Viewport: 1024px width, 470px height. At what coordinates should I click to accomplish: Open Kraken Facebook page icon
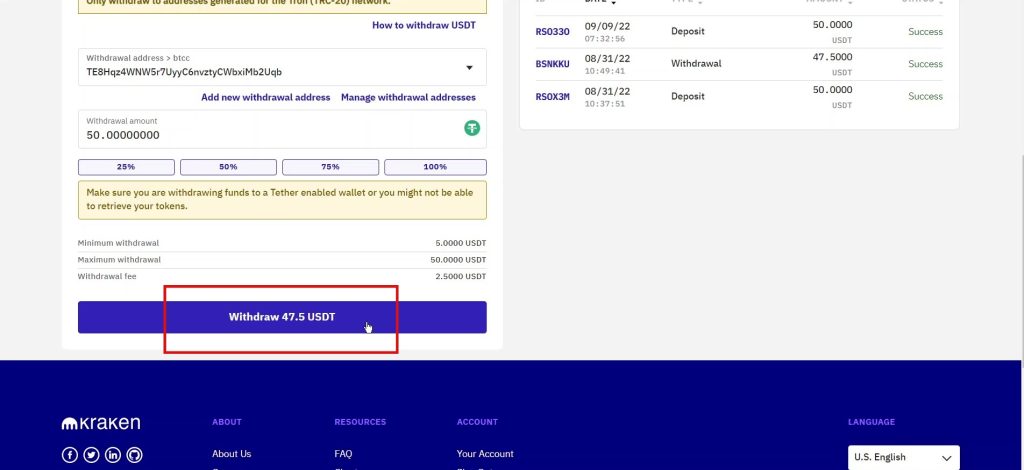pyautogui.click(x=70, y=455)
